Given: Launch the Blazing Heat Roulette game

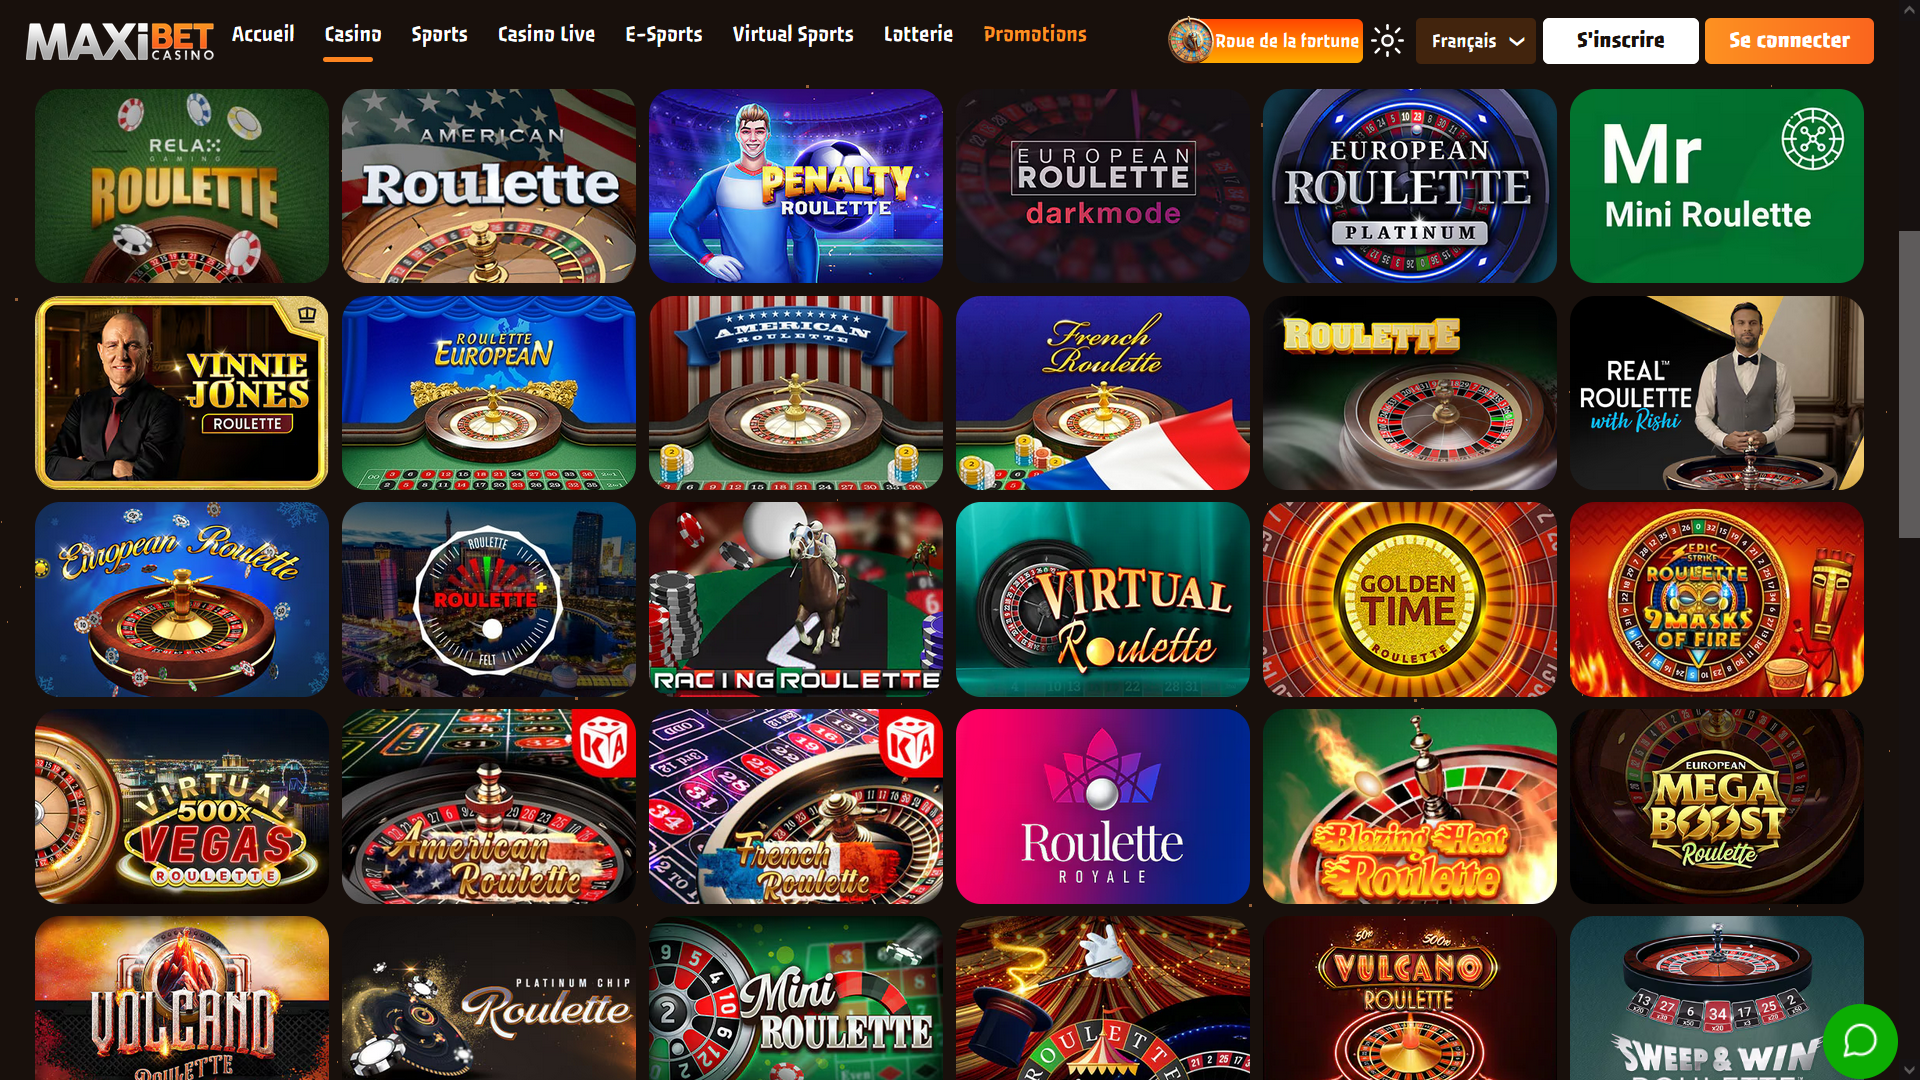Looking at the screenshot, I should pos(1410,807).
